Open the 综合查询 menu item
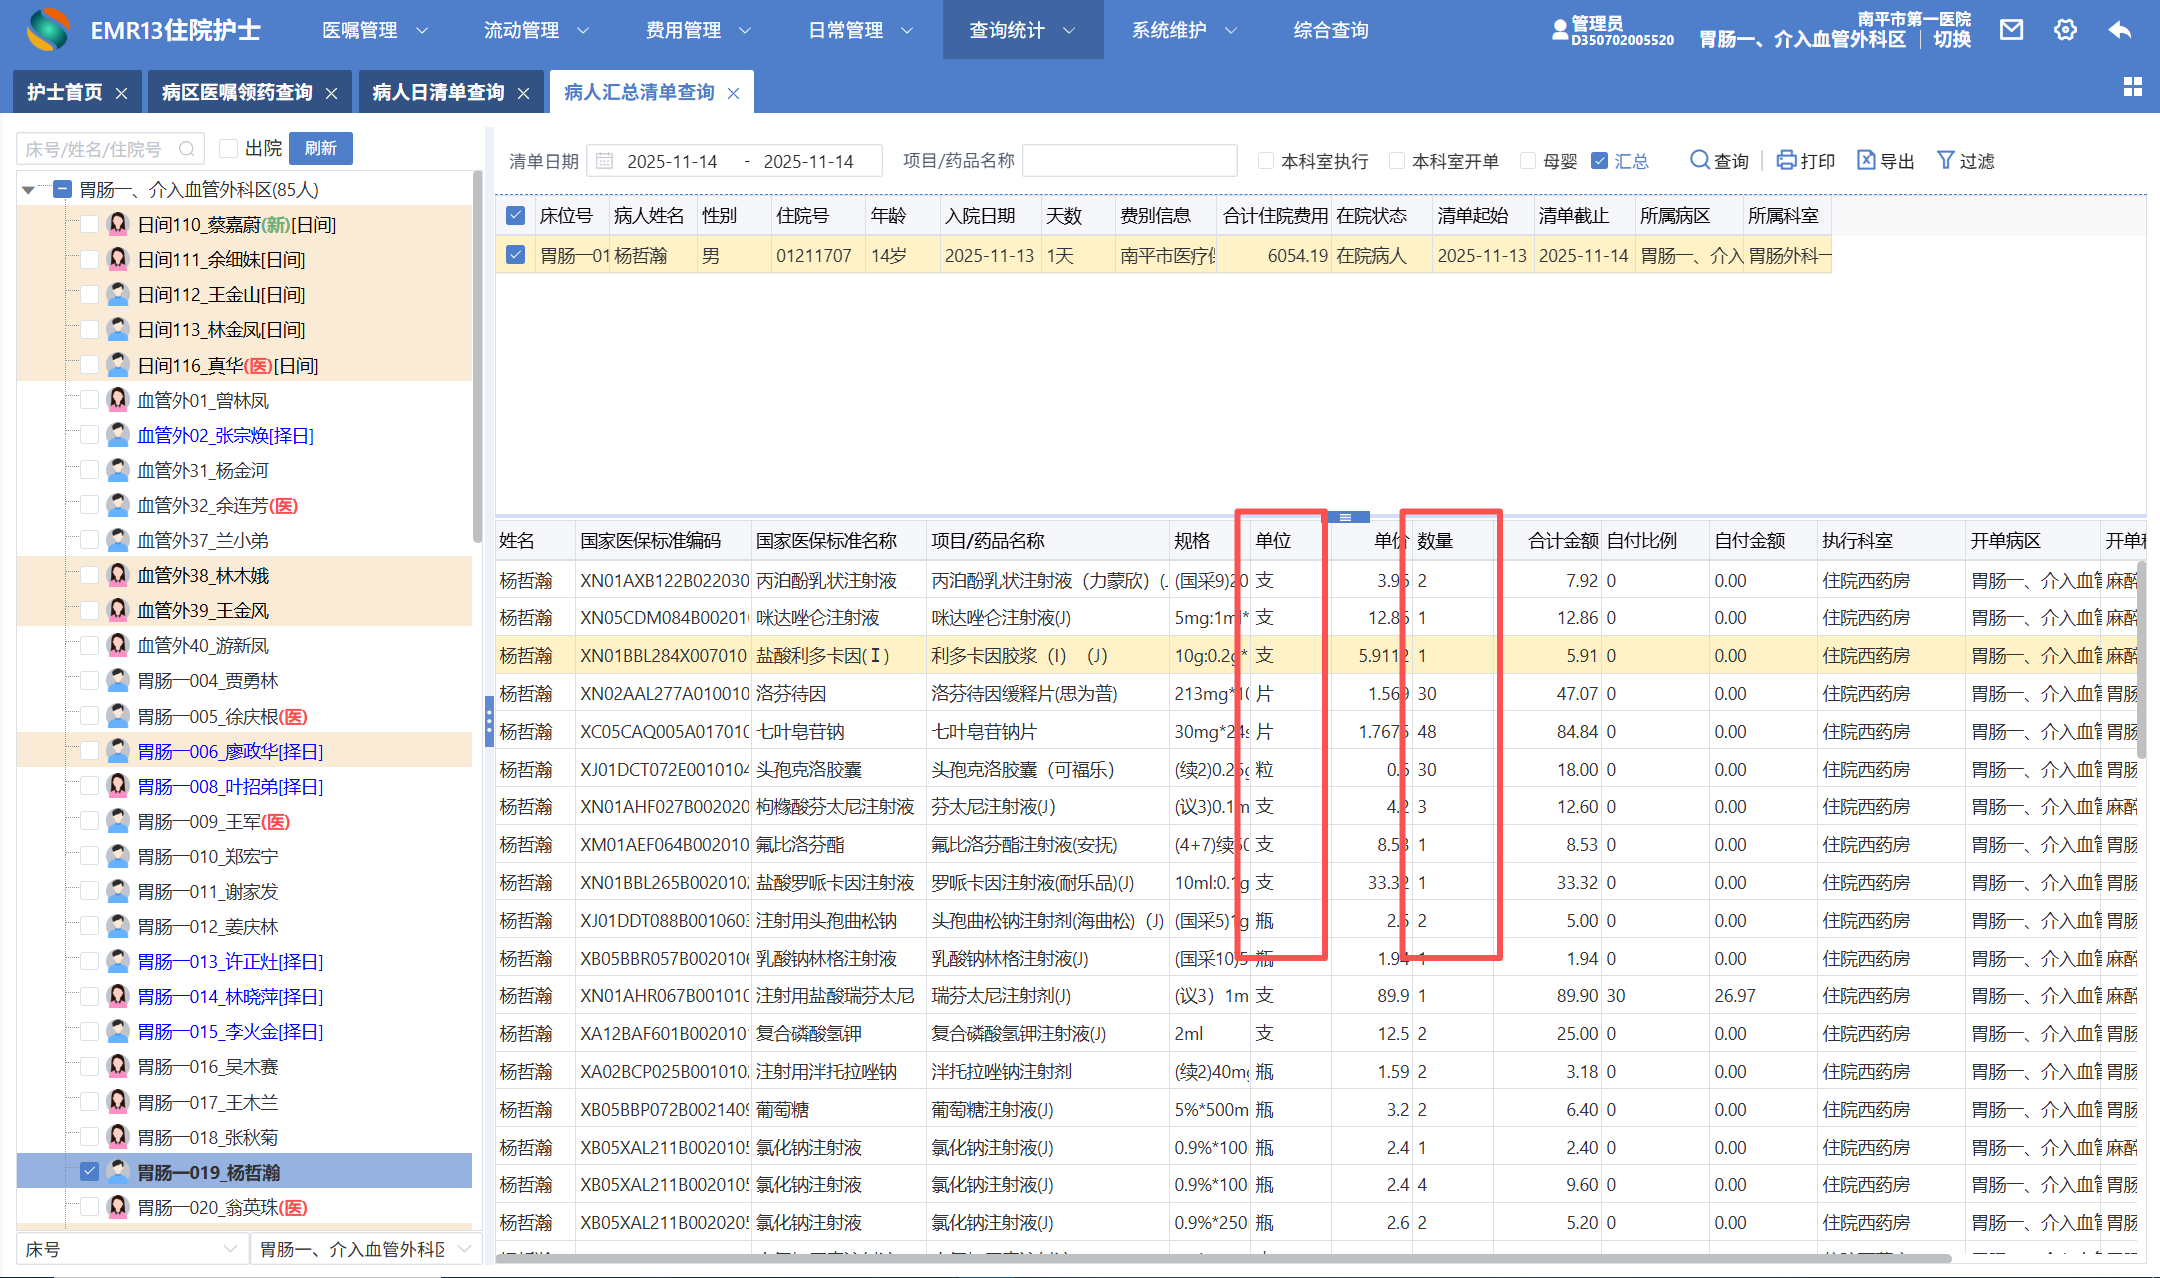Screen dimensions: 2160x1278 (x=1330, y=30)
